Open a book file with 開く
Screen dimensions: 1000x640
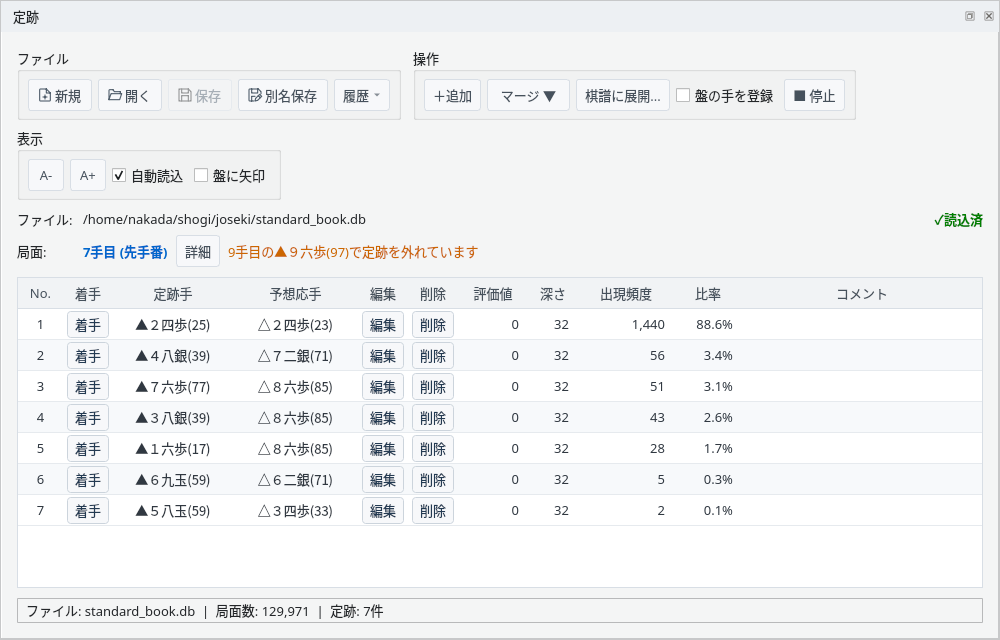[x=129, y=96]
